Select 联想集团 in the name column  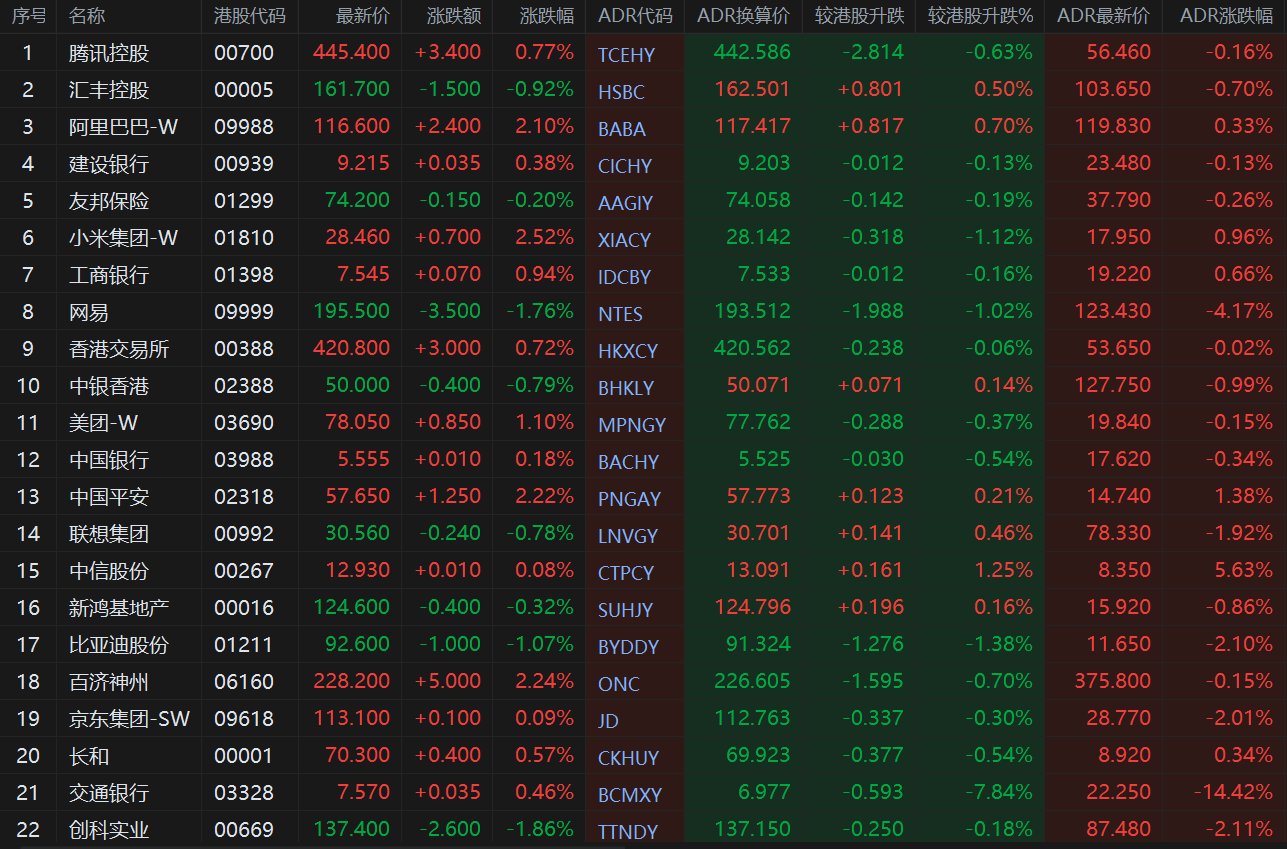pyautogui.click(x=109, y=534)
